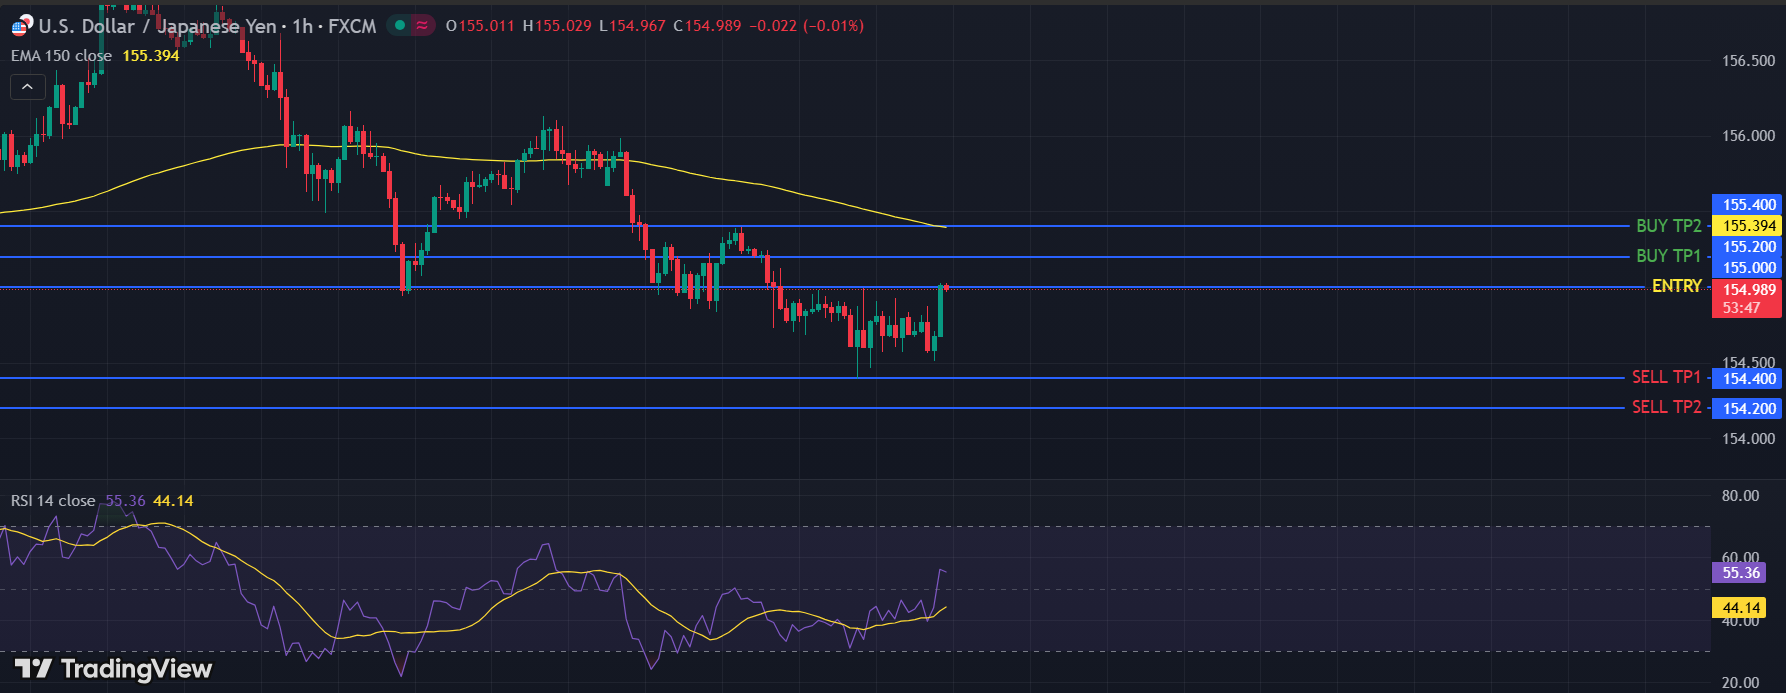Click the purple 55.36 RSI axis tag
This screenshot has height=693, width=1786.
(1741, 573)
